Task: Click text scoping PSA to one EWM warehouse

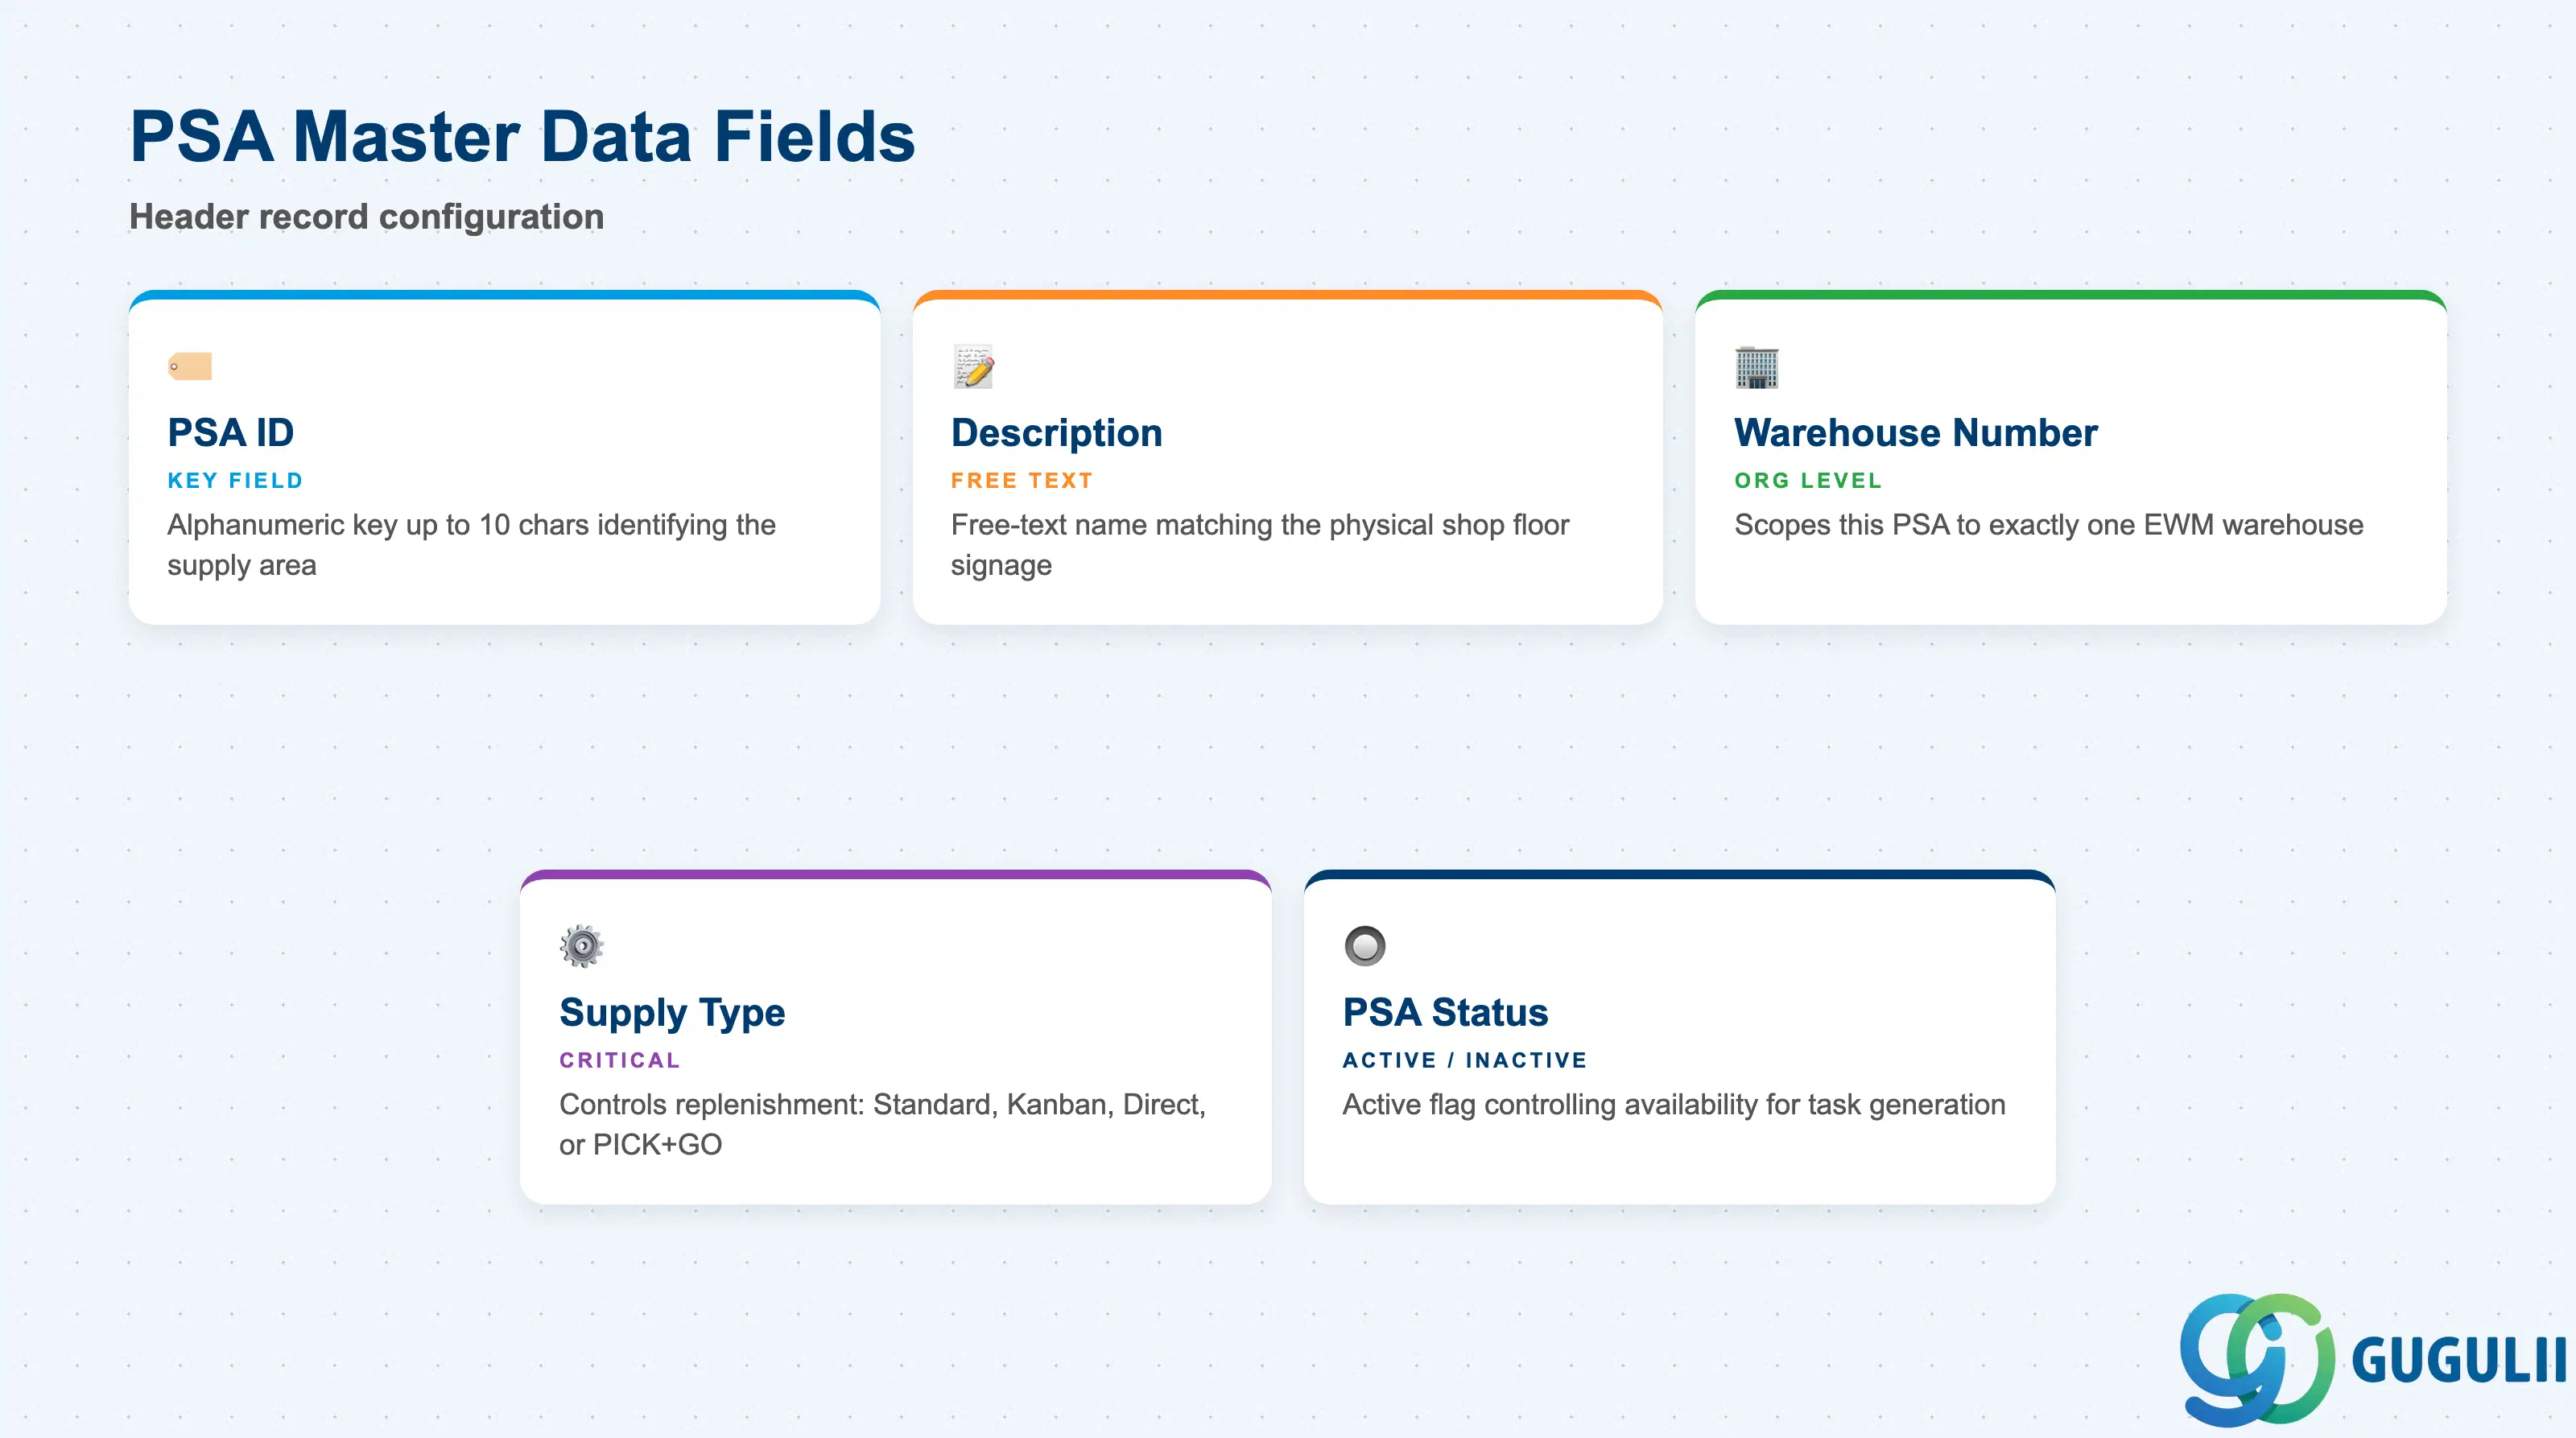Action: [2049, 525]
